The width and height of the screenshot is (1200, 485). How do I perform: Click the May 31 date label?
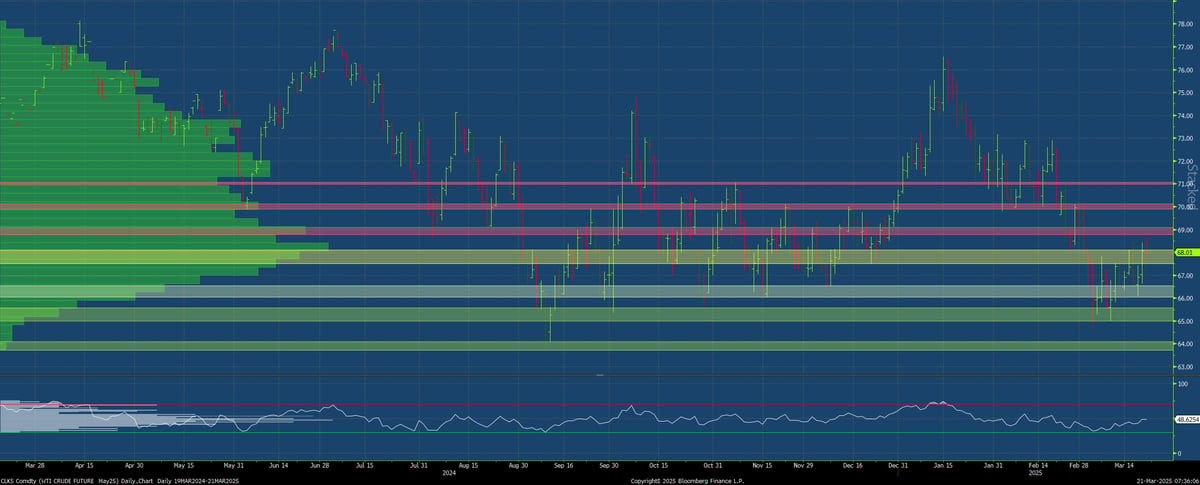[x=234, y=465]
